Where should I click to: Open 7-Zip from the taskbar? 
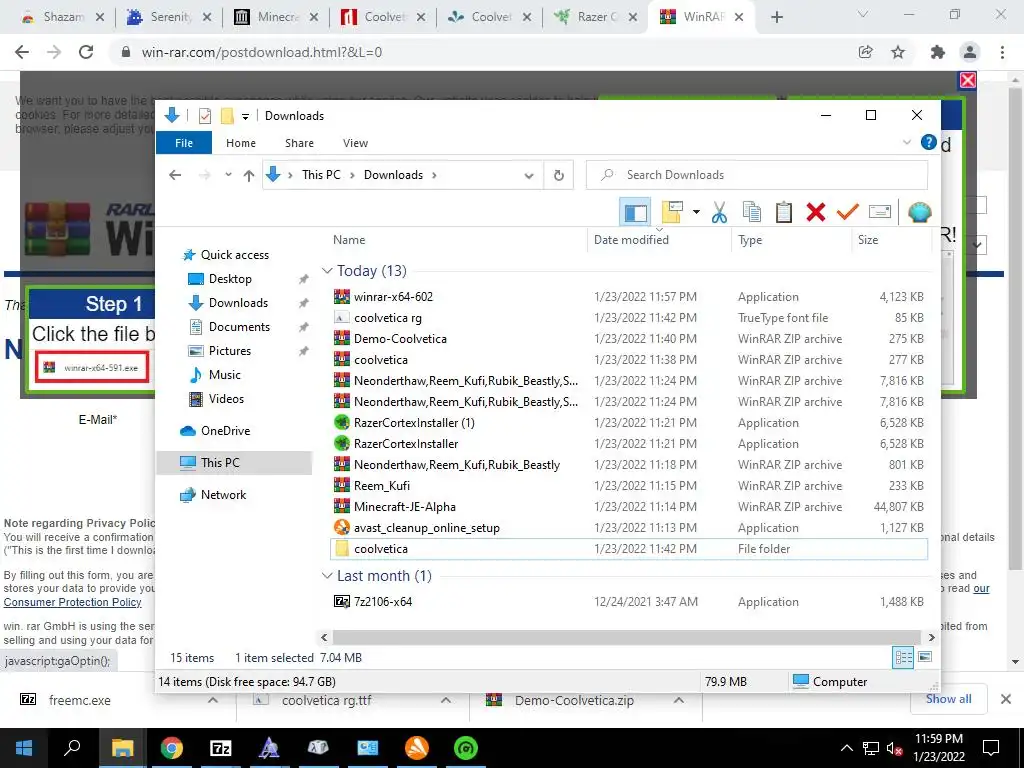(220, 748)
